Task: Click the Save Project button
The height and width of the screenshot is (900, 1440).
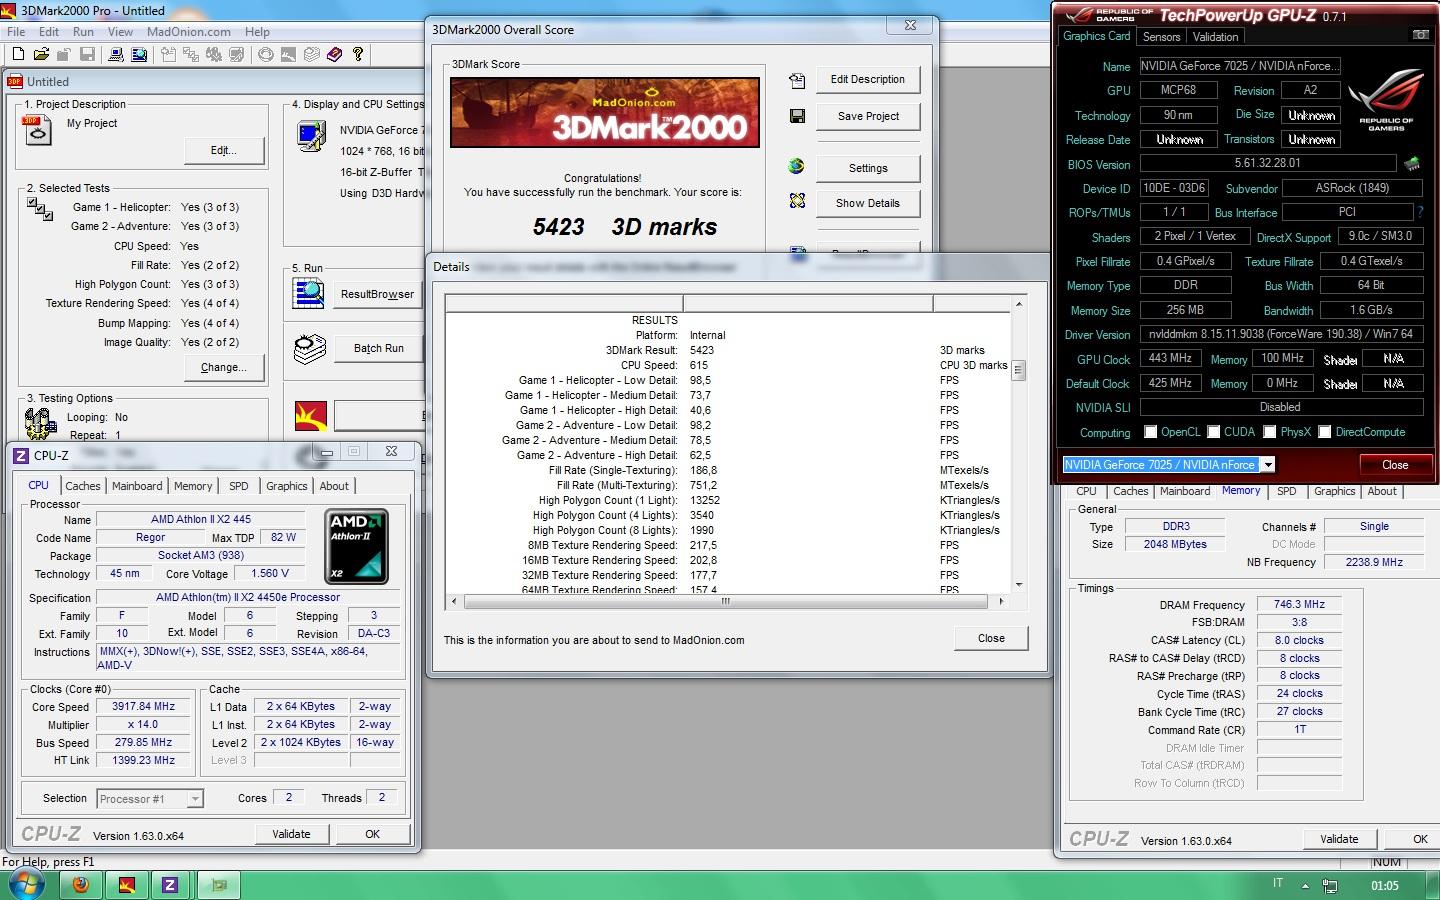Action: pyautogui.click(x=868, y=116)
